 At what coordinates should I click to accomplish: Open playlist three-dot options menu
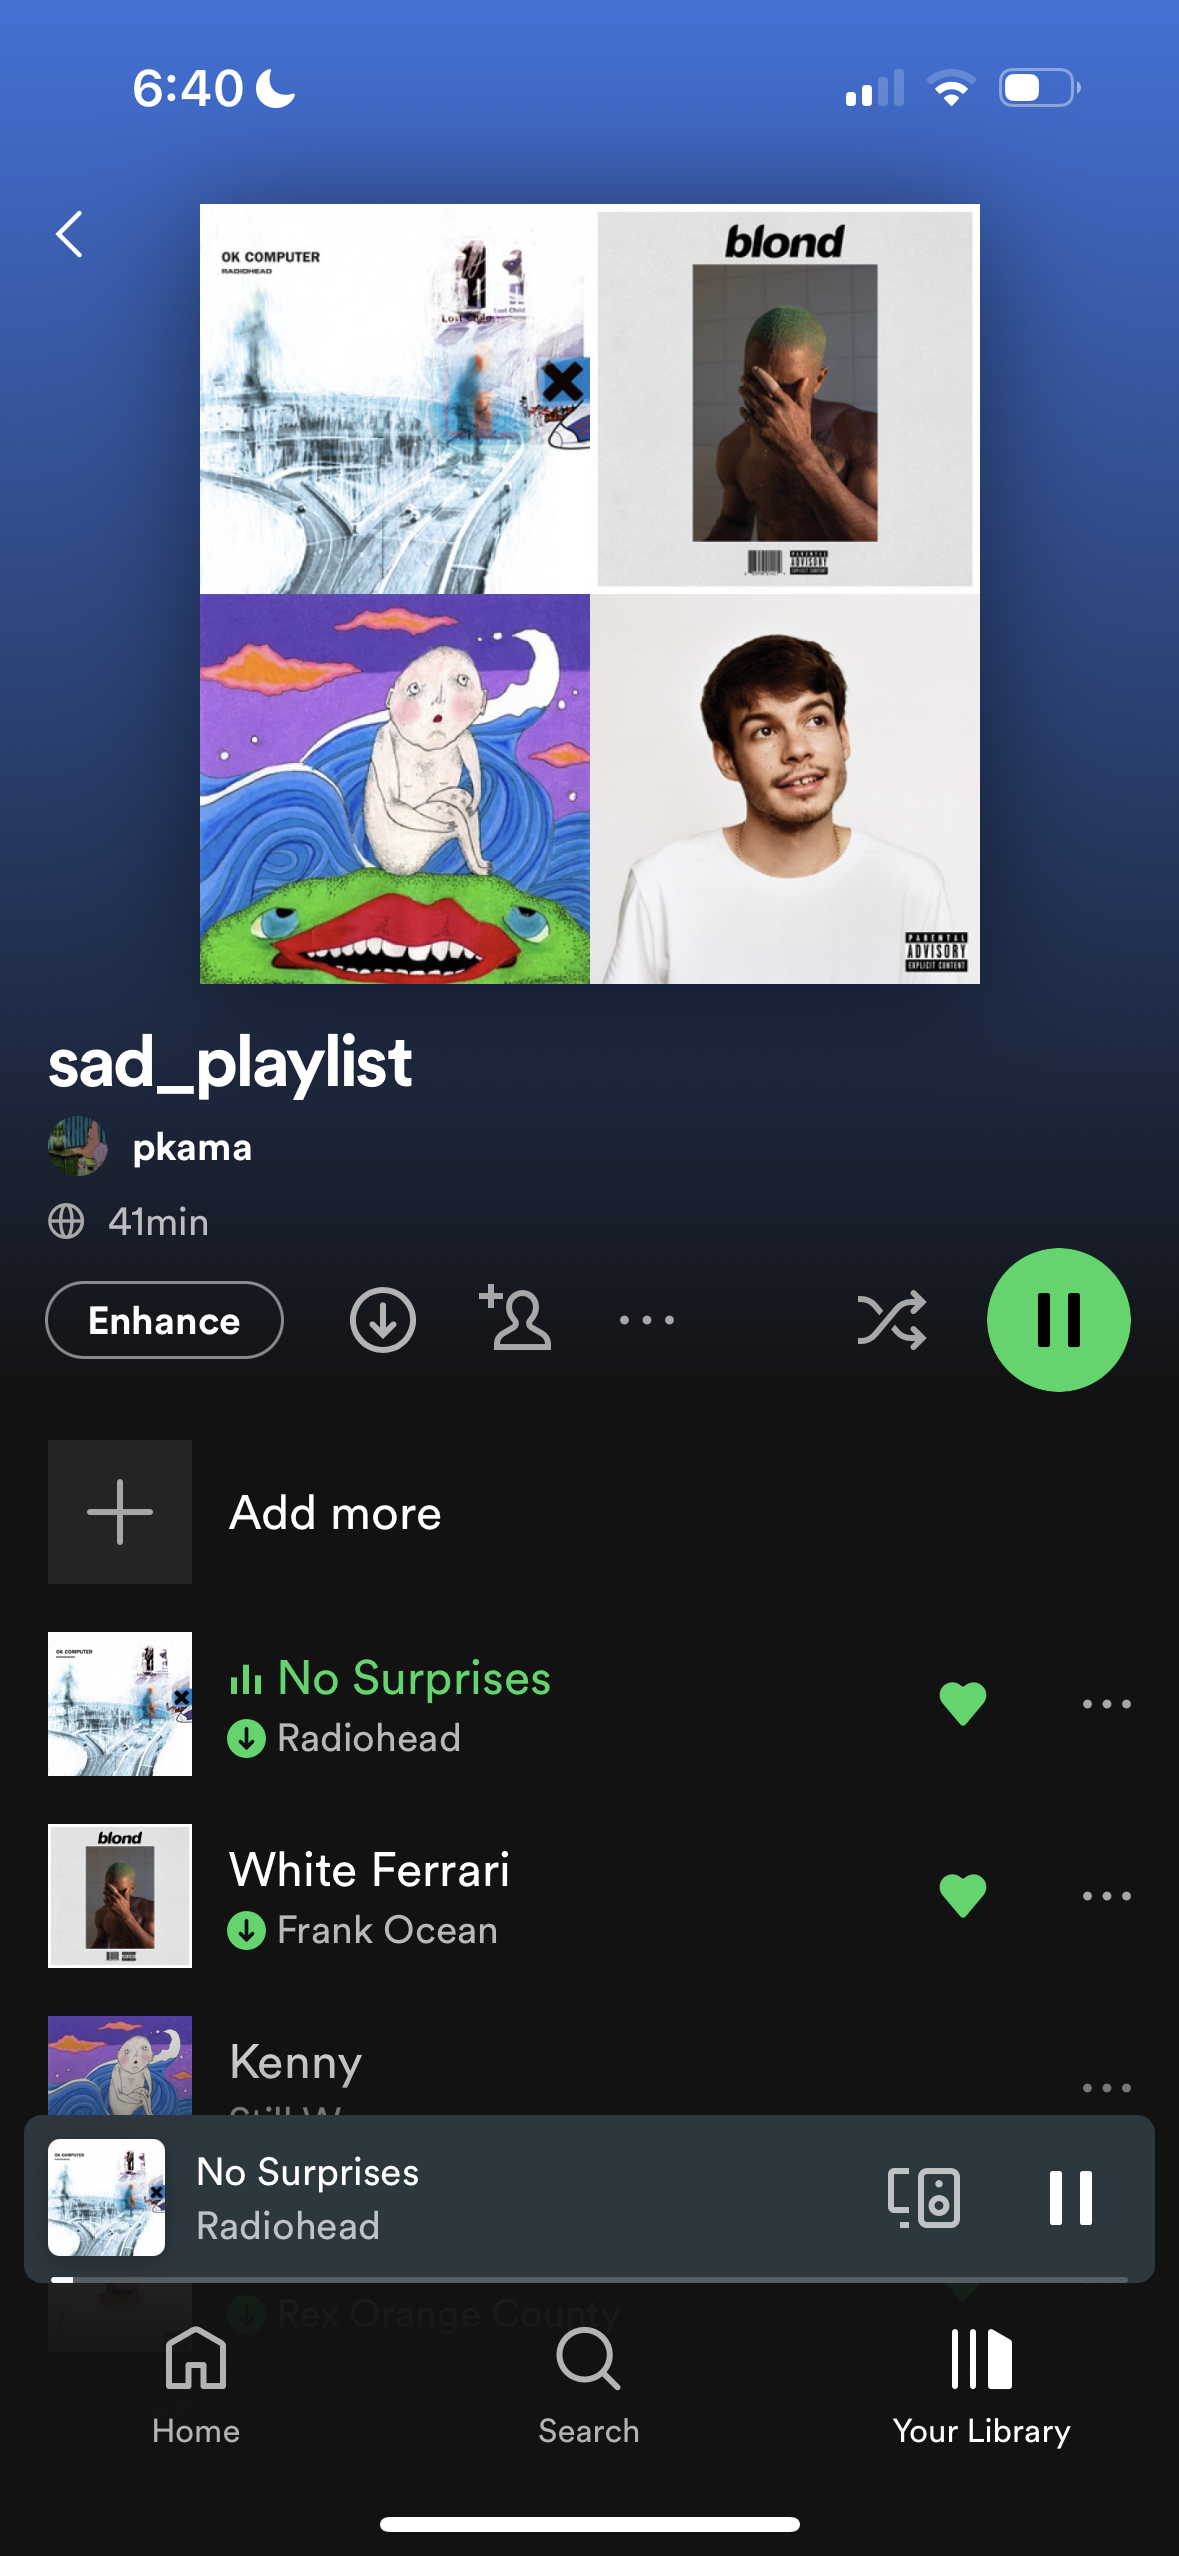647,1320
